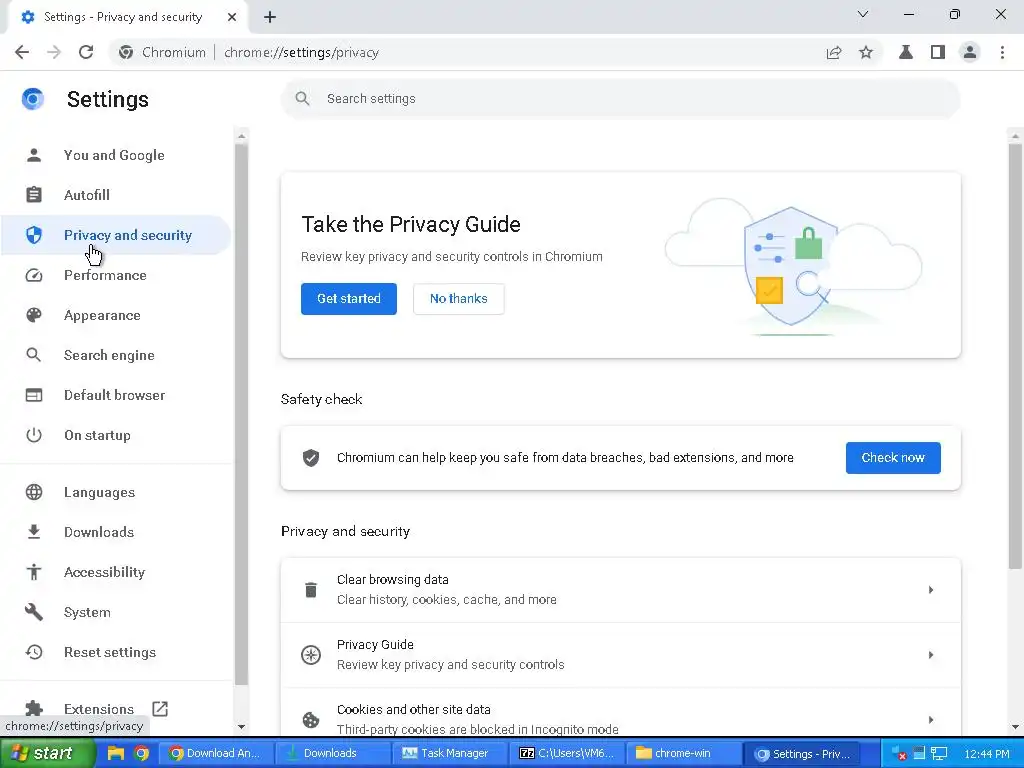Toggle the side panel icon
Screen dimensions: 1024x768
(x=938, y=52)
